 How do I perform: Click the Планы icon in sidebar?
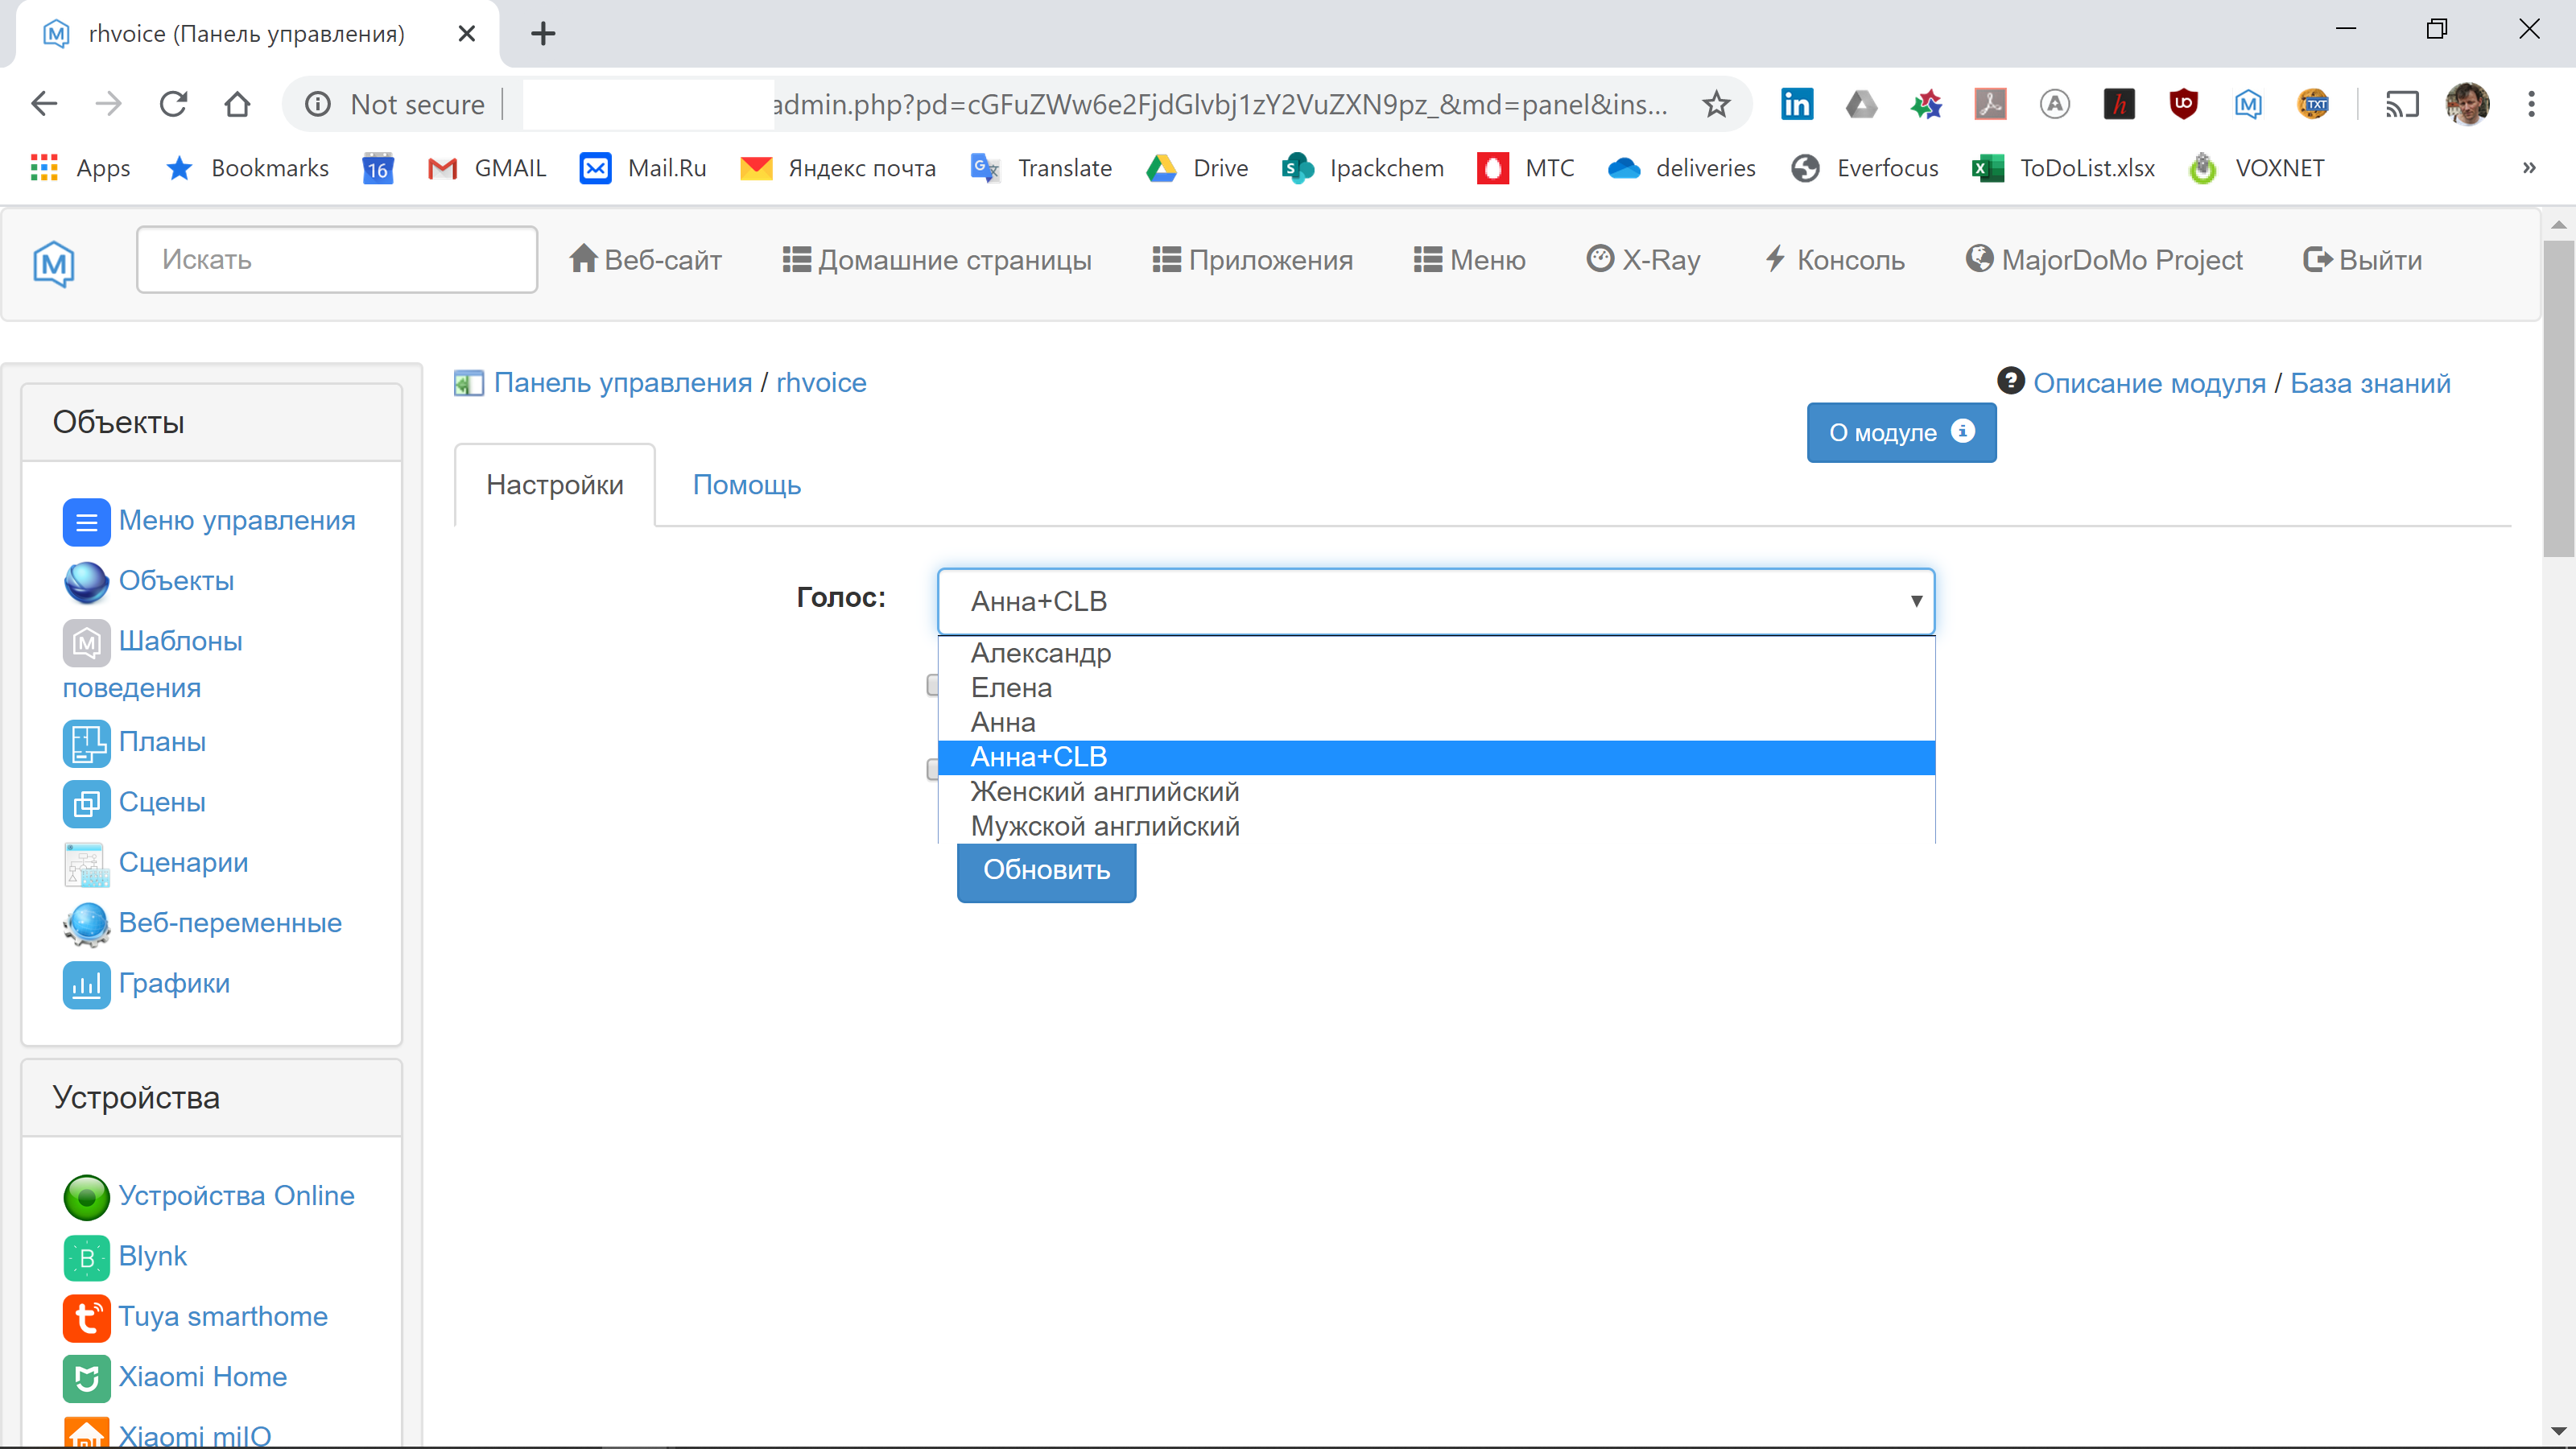tap(86, 743)
